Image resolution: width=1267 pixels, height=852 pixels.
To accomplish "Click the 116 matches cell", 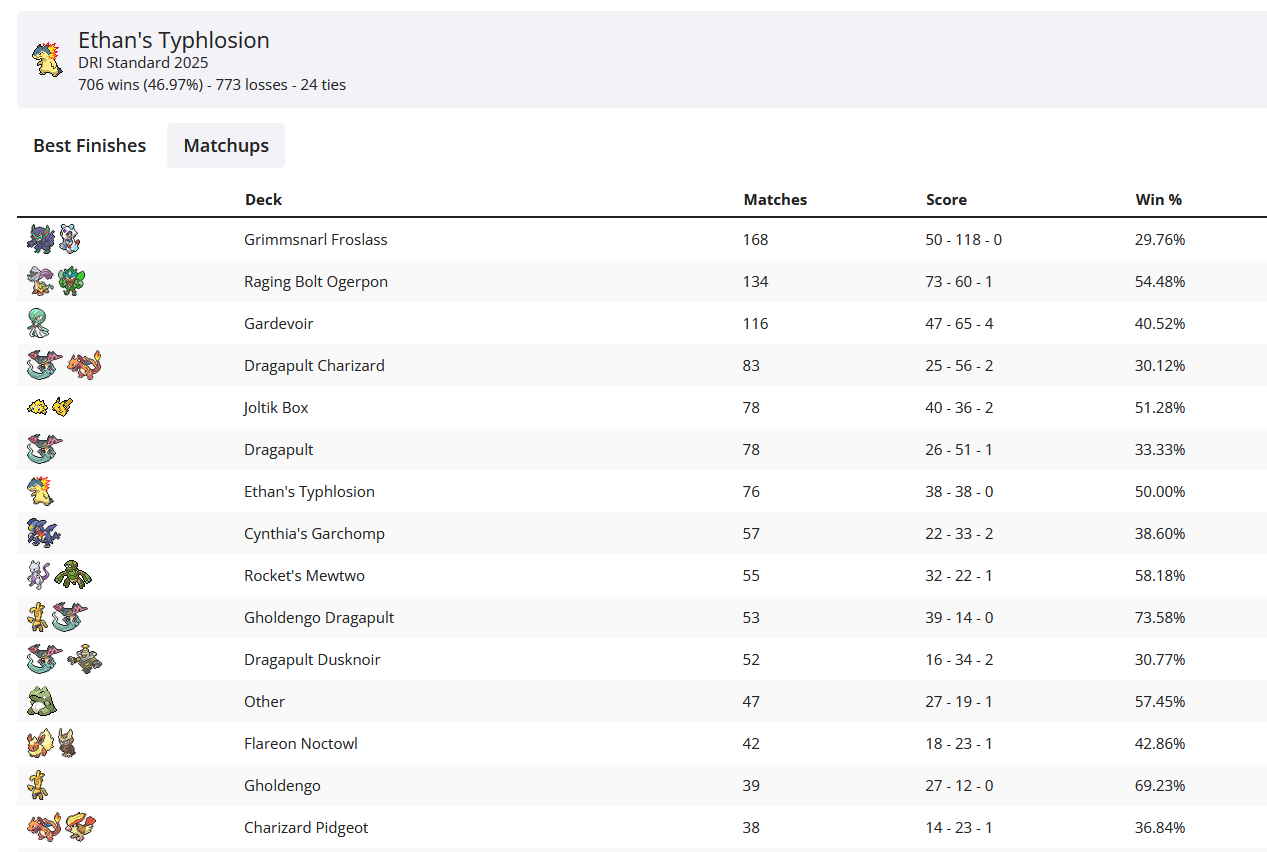I will click(x=756, y=324).
